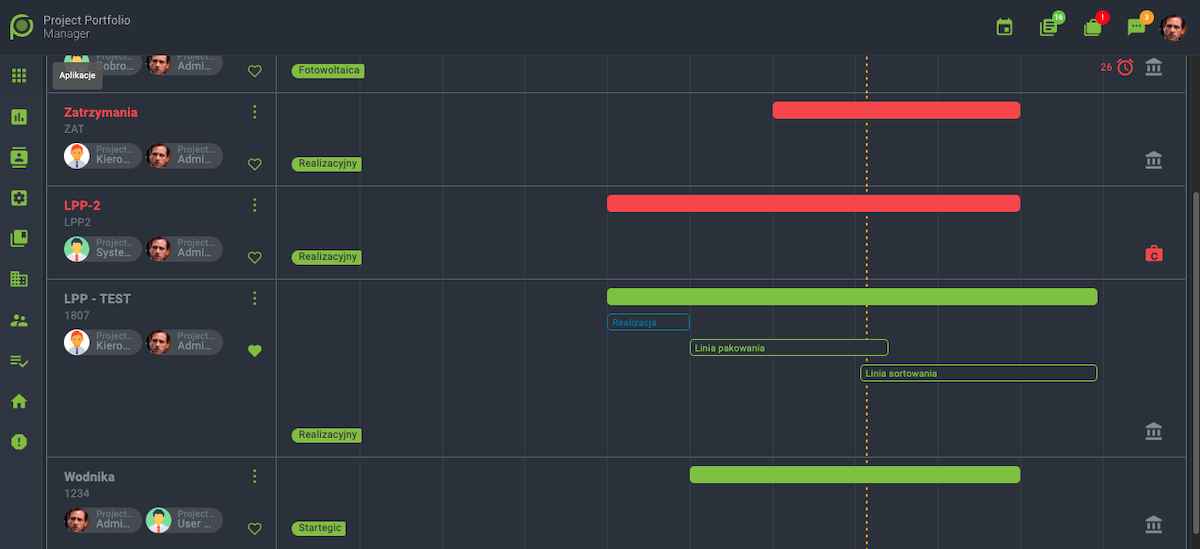
Task: Open the three-dot menu for Zatrzymania
Action: 254,112
